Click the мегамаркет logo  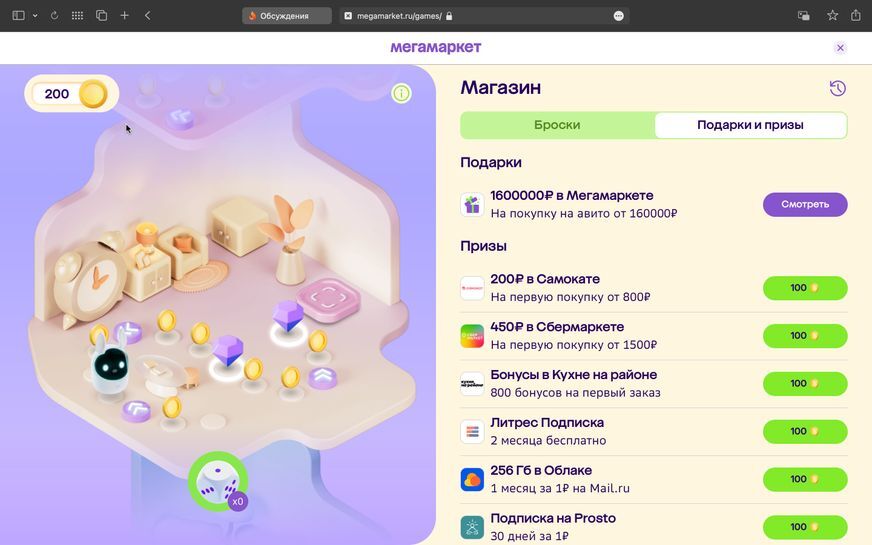(x=435, y=47)
